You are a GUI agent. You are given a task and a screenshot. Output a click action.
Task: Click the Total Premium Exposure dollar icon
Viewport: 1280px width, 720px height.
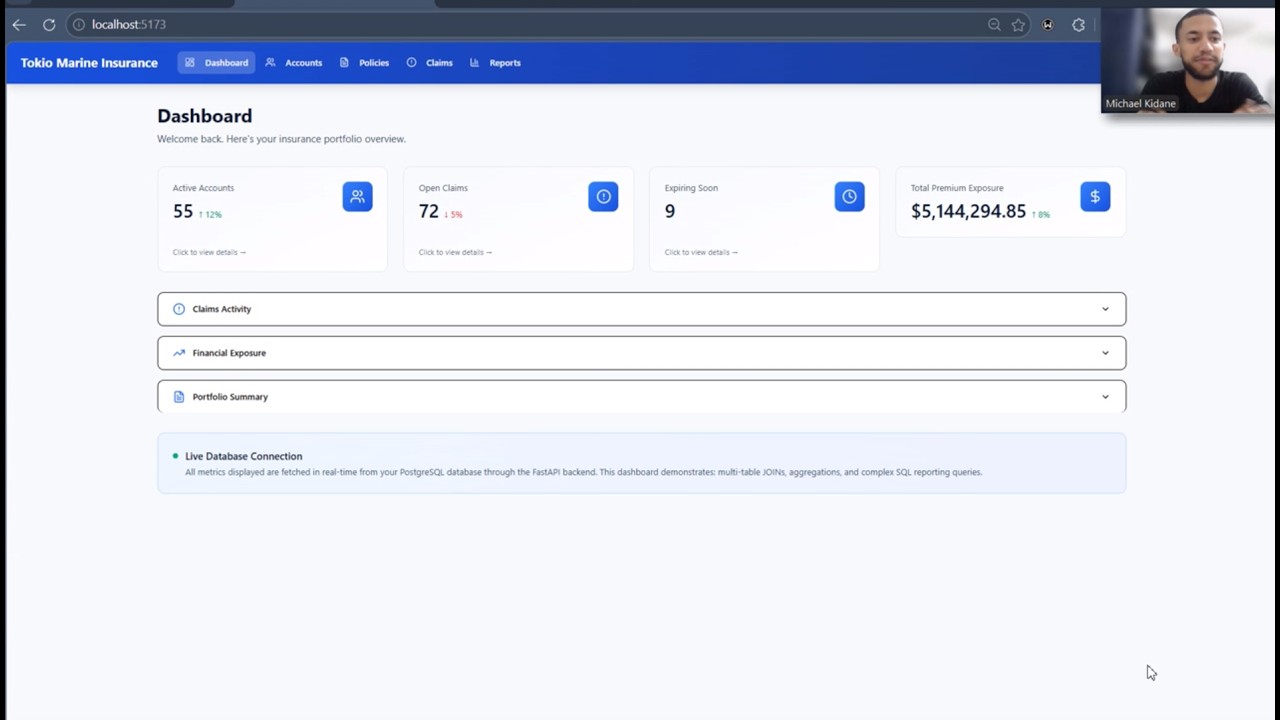tap(1095, 196)
